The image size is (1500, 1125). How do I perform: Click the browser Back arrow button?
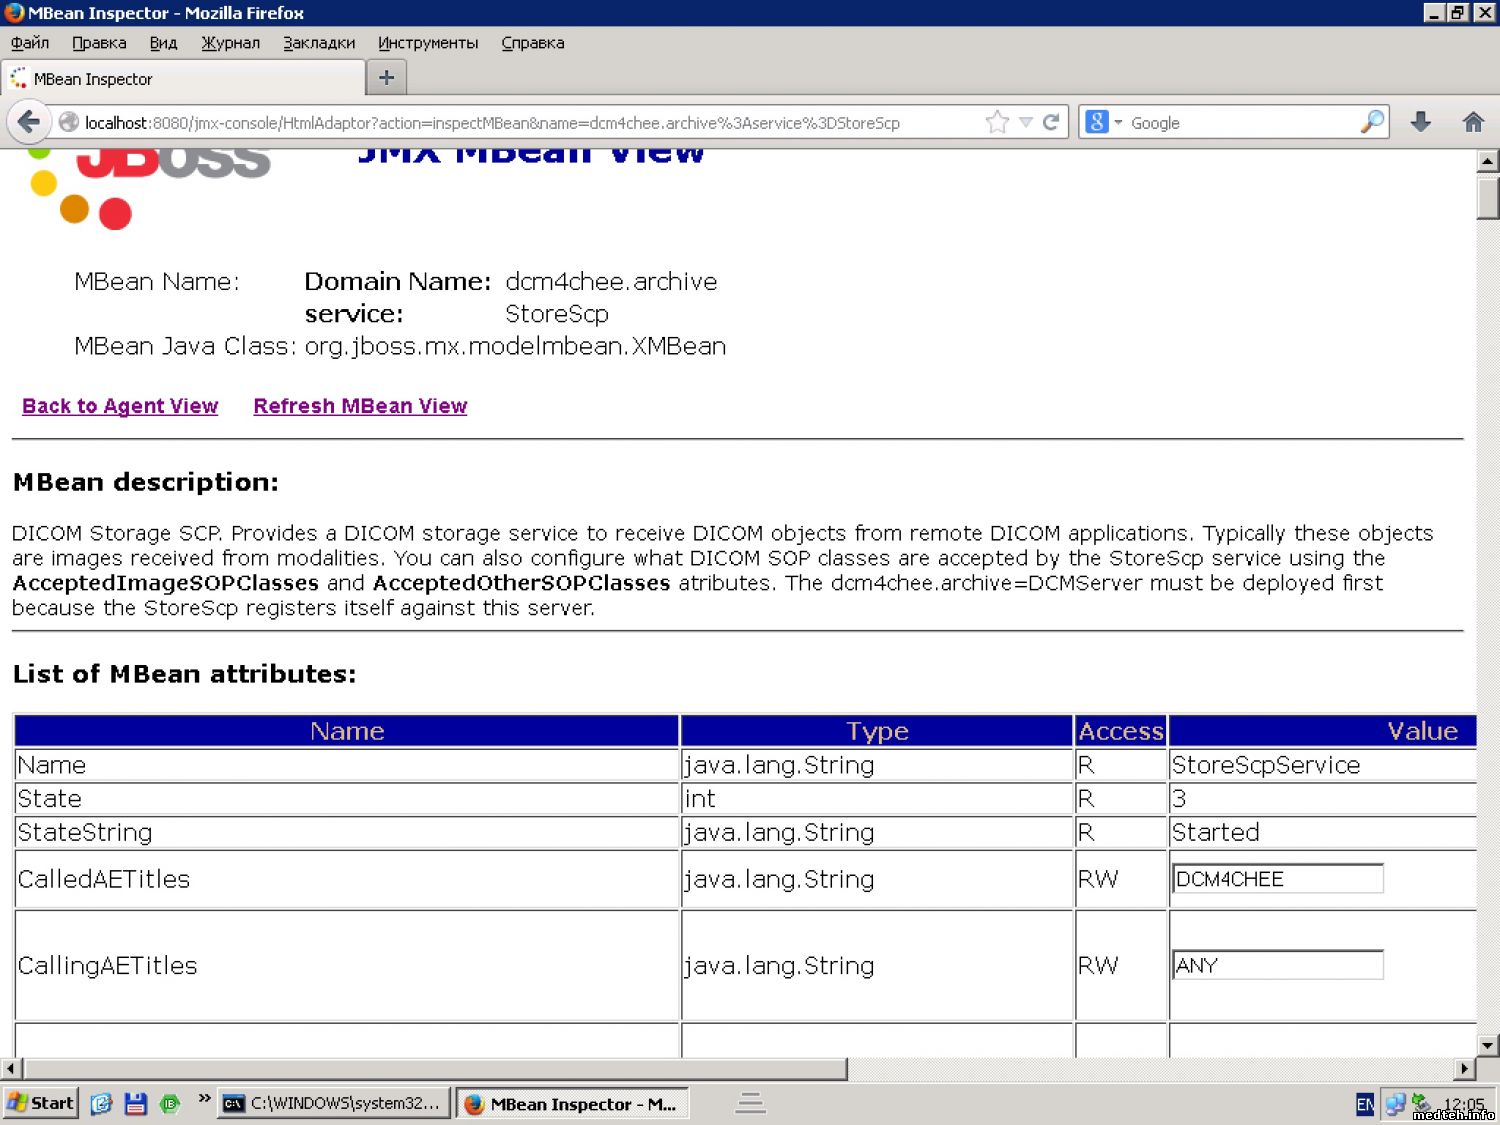(x=28, y=122)
